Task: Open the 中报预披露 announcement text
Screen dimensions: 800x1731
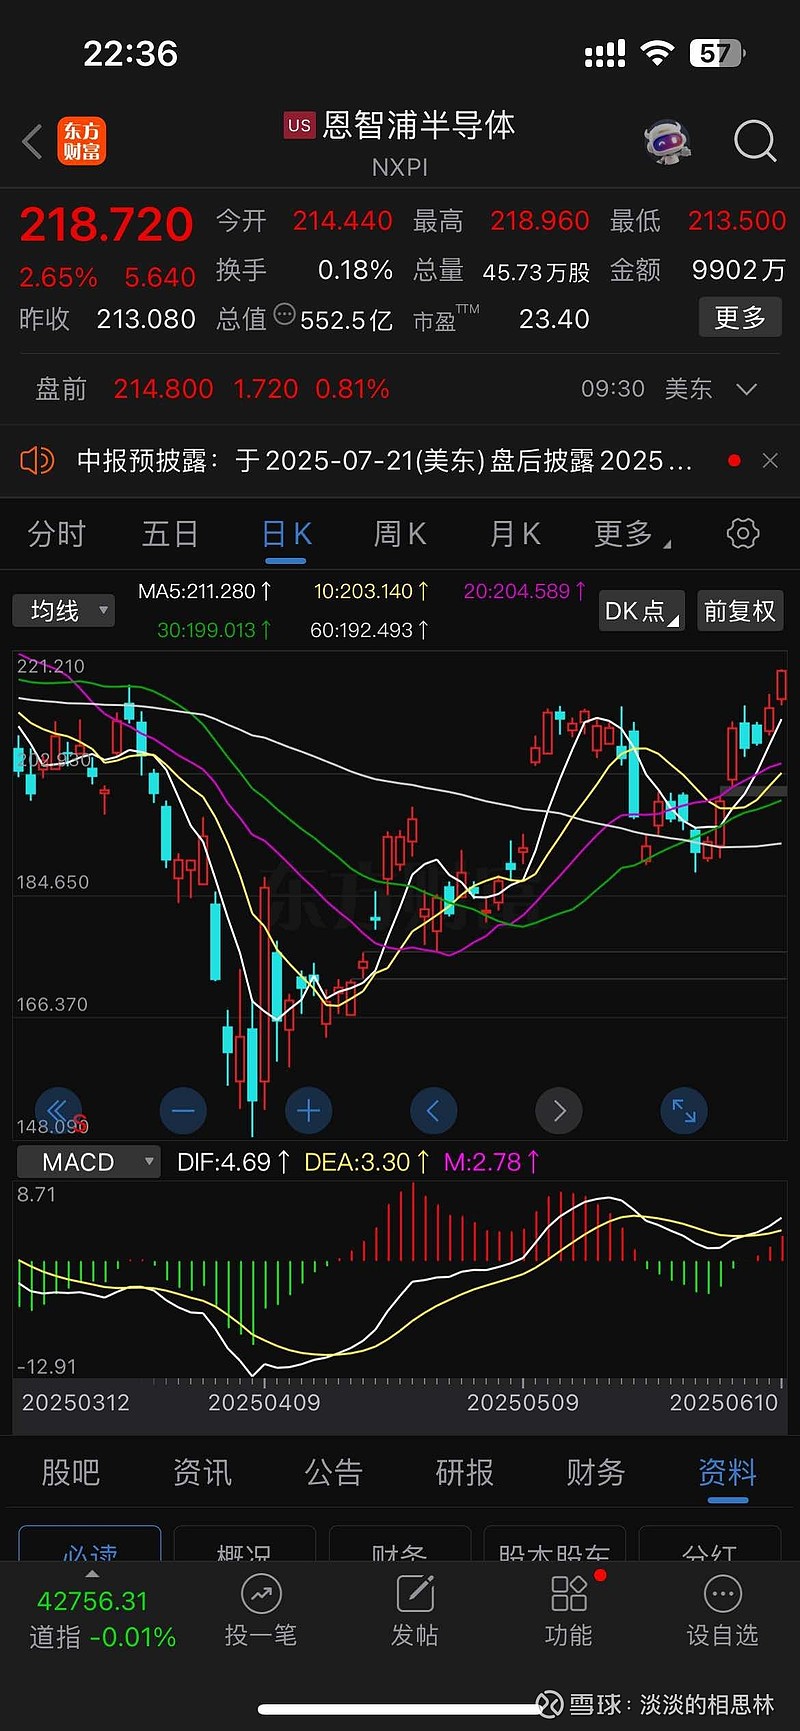Action: coord(384,461)
